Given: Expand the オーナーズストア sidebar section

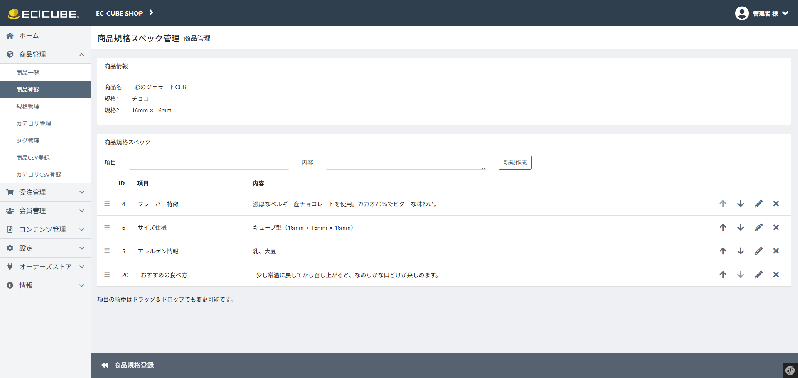Looking at the screenshot, I should pyautogui.click(x=45, y=267).
